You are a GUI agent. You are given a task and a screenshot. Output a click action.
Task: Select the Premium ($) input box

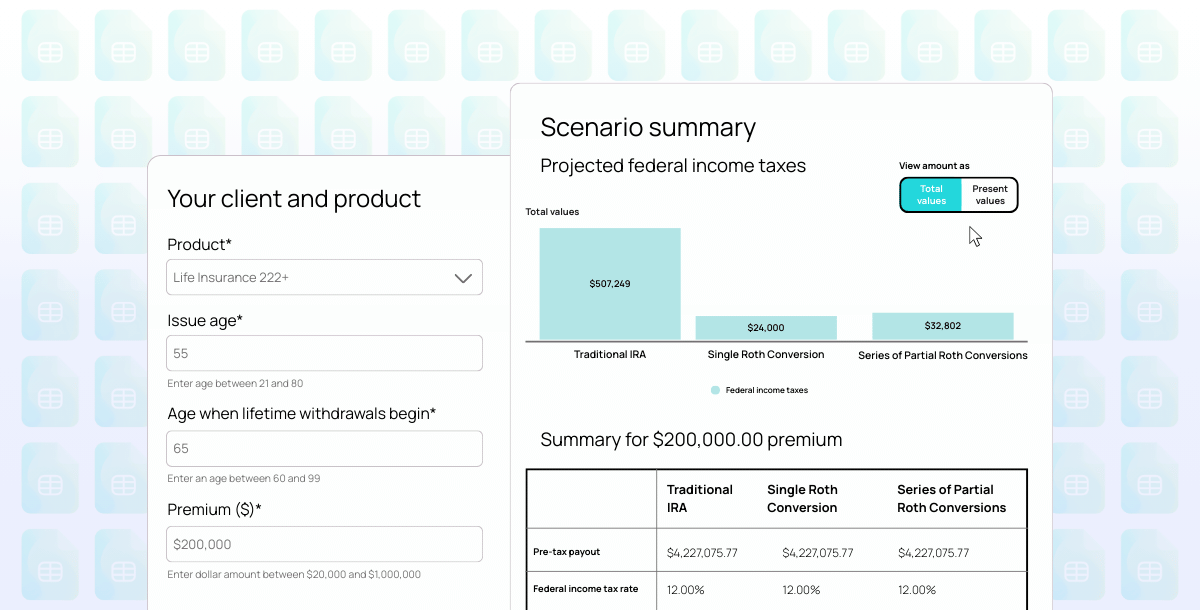324,545
